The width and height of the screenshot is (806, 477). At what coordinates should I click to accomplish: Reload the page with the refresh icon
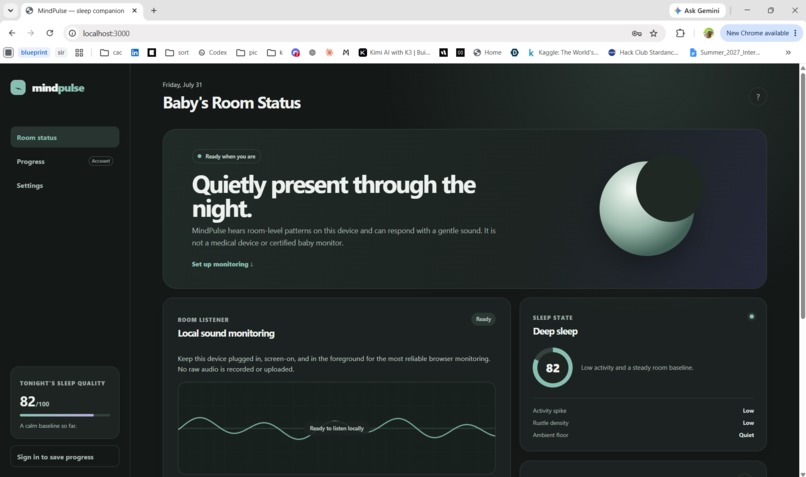(x=50, y=33)
